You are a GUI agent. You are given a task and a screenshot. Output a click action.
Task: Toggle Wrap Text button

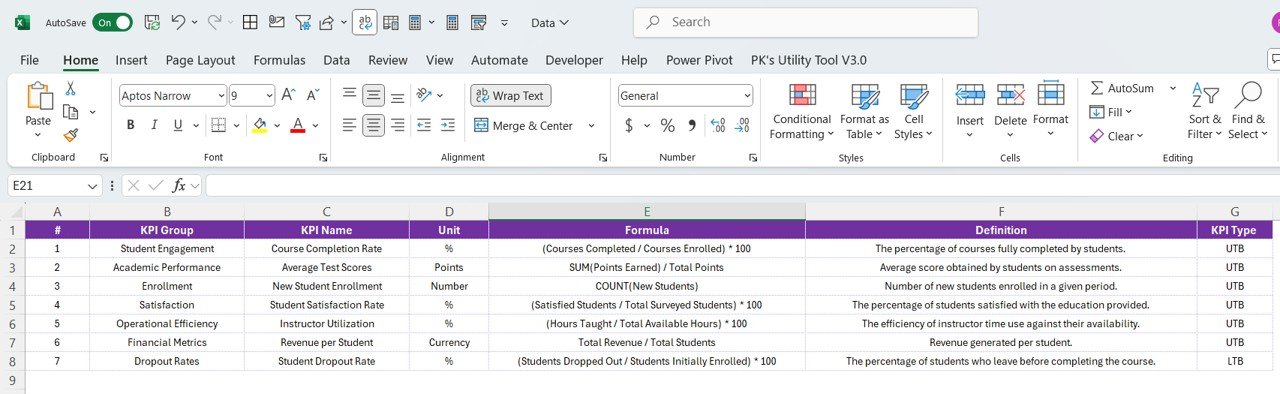click(x=511, y=95)
